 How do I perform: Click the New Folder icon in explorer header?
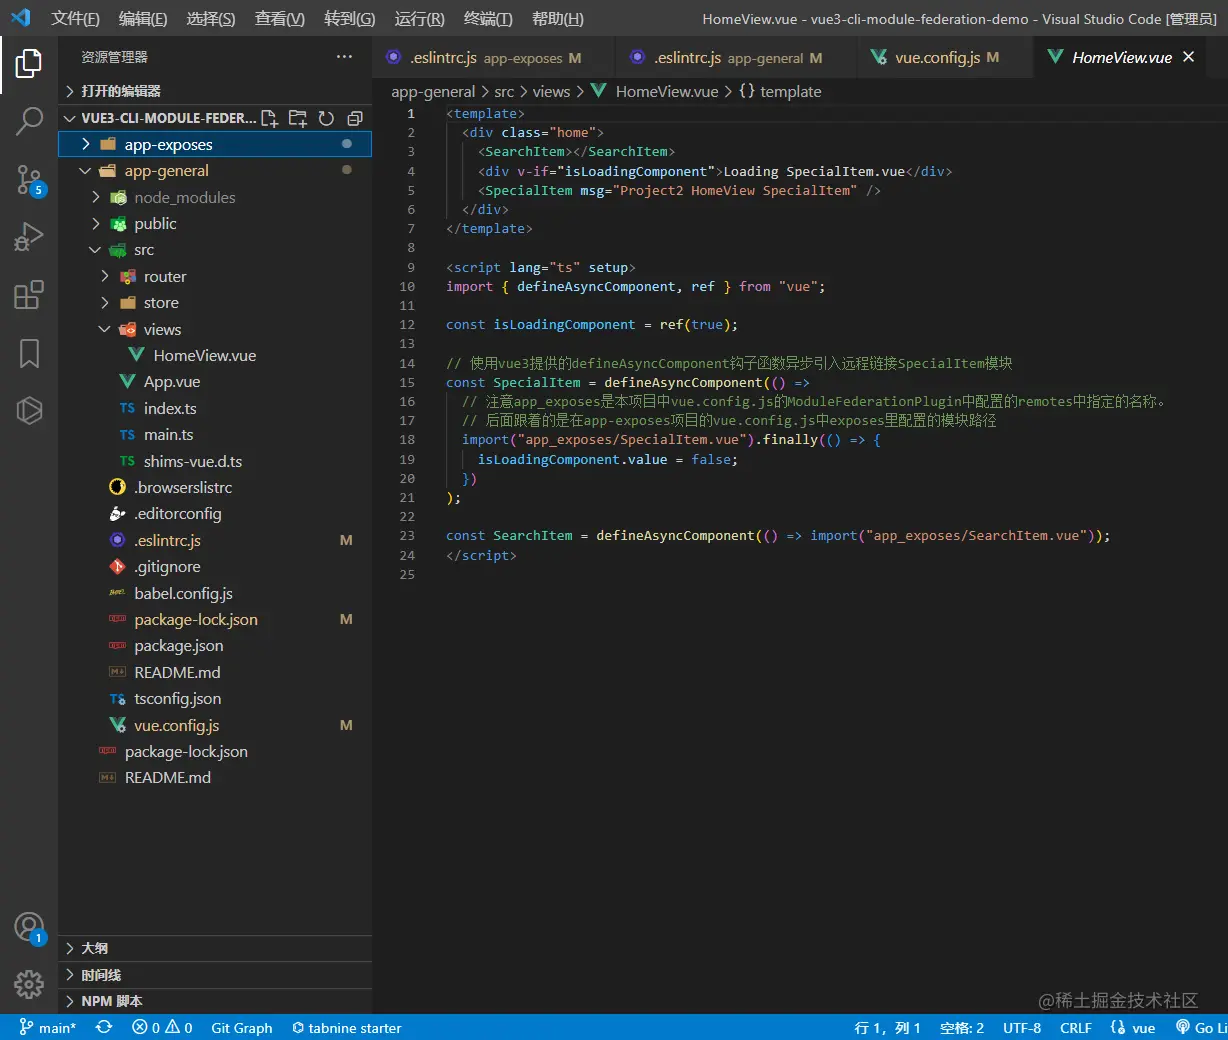(x=298, y=118)
